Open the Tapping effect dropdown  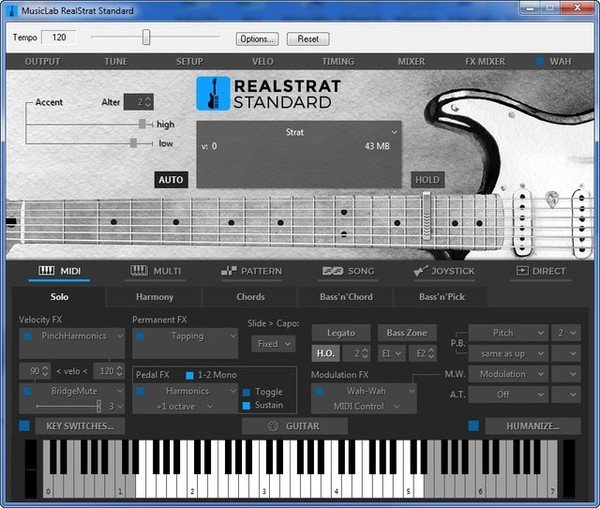click(233, 336)
